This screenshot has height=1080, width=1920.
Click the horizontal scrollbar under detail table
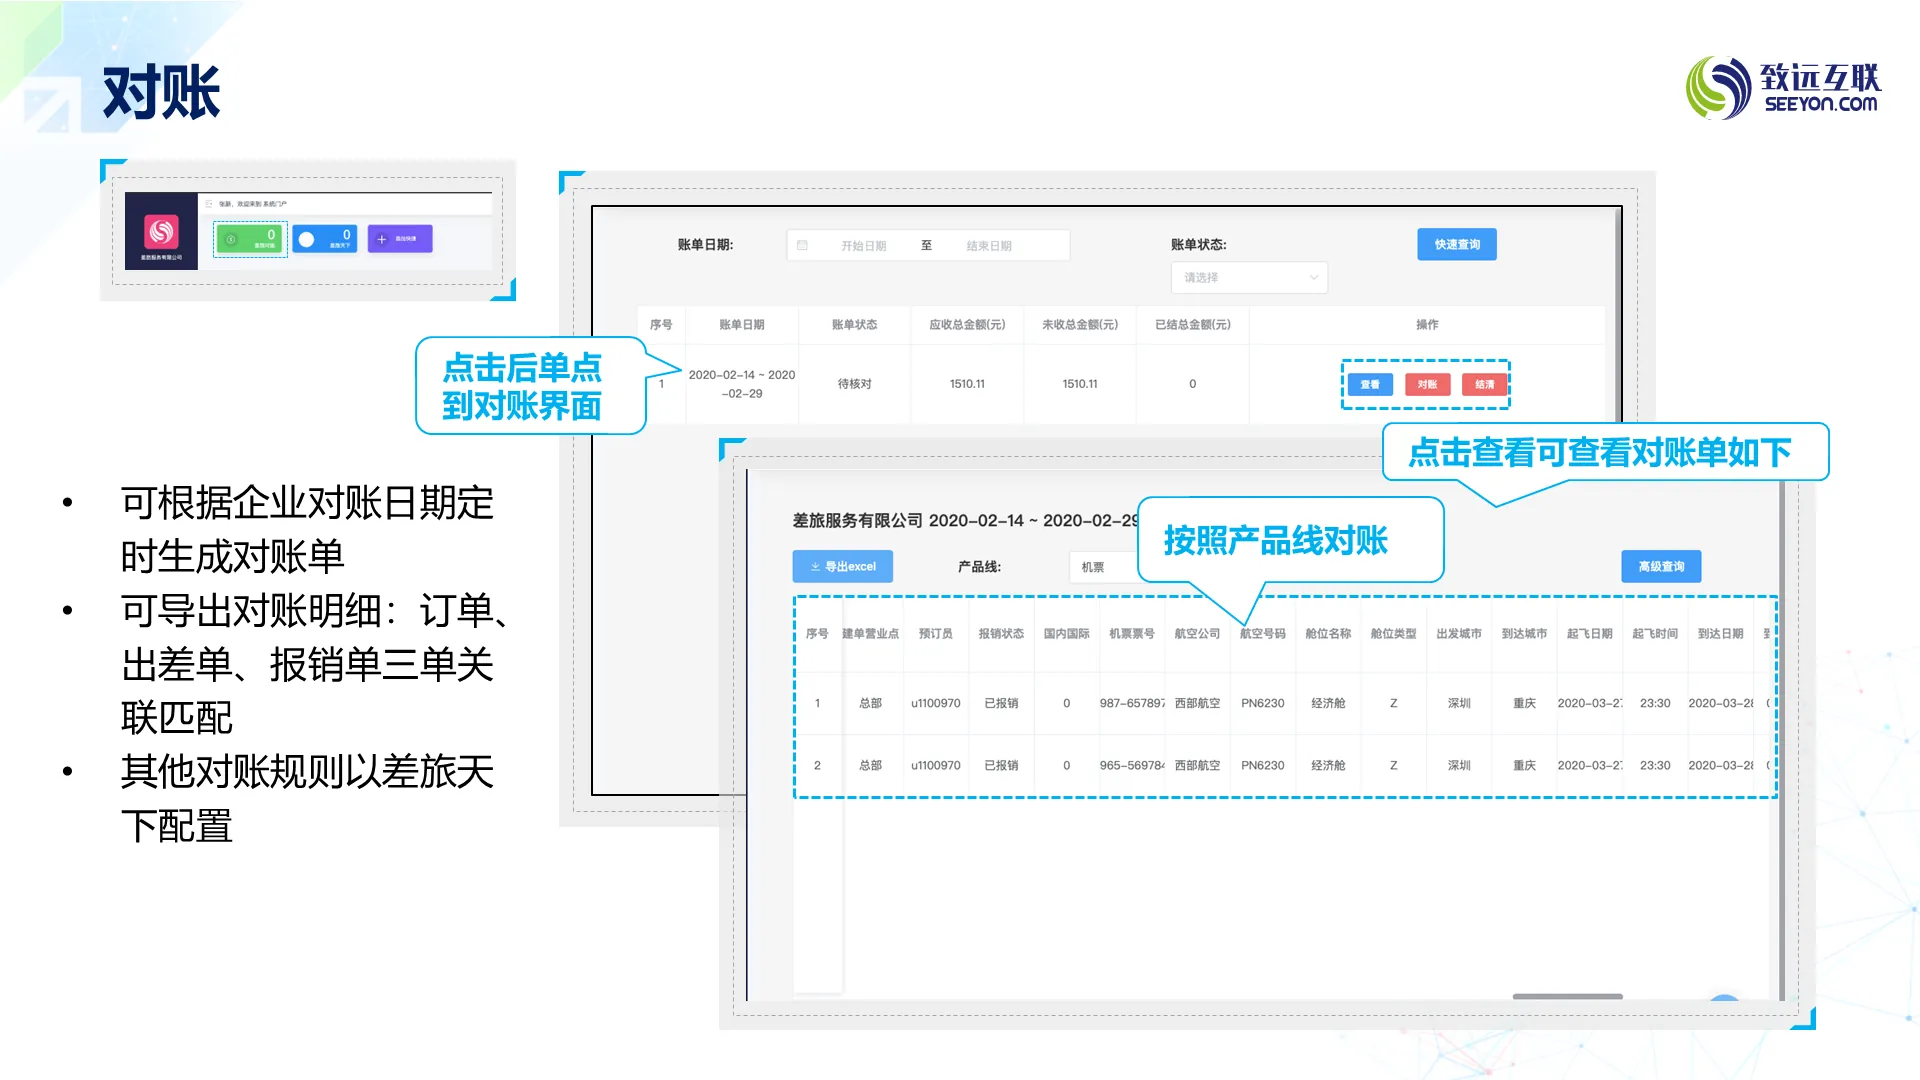(x=1568, y=997)
